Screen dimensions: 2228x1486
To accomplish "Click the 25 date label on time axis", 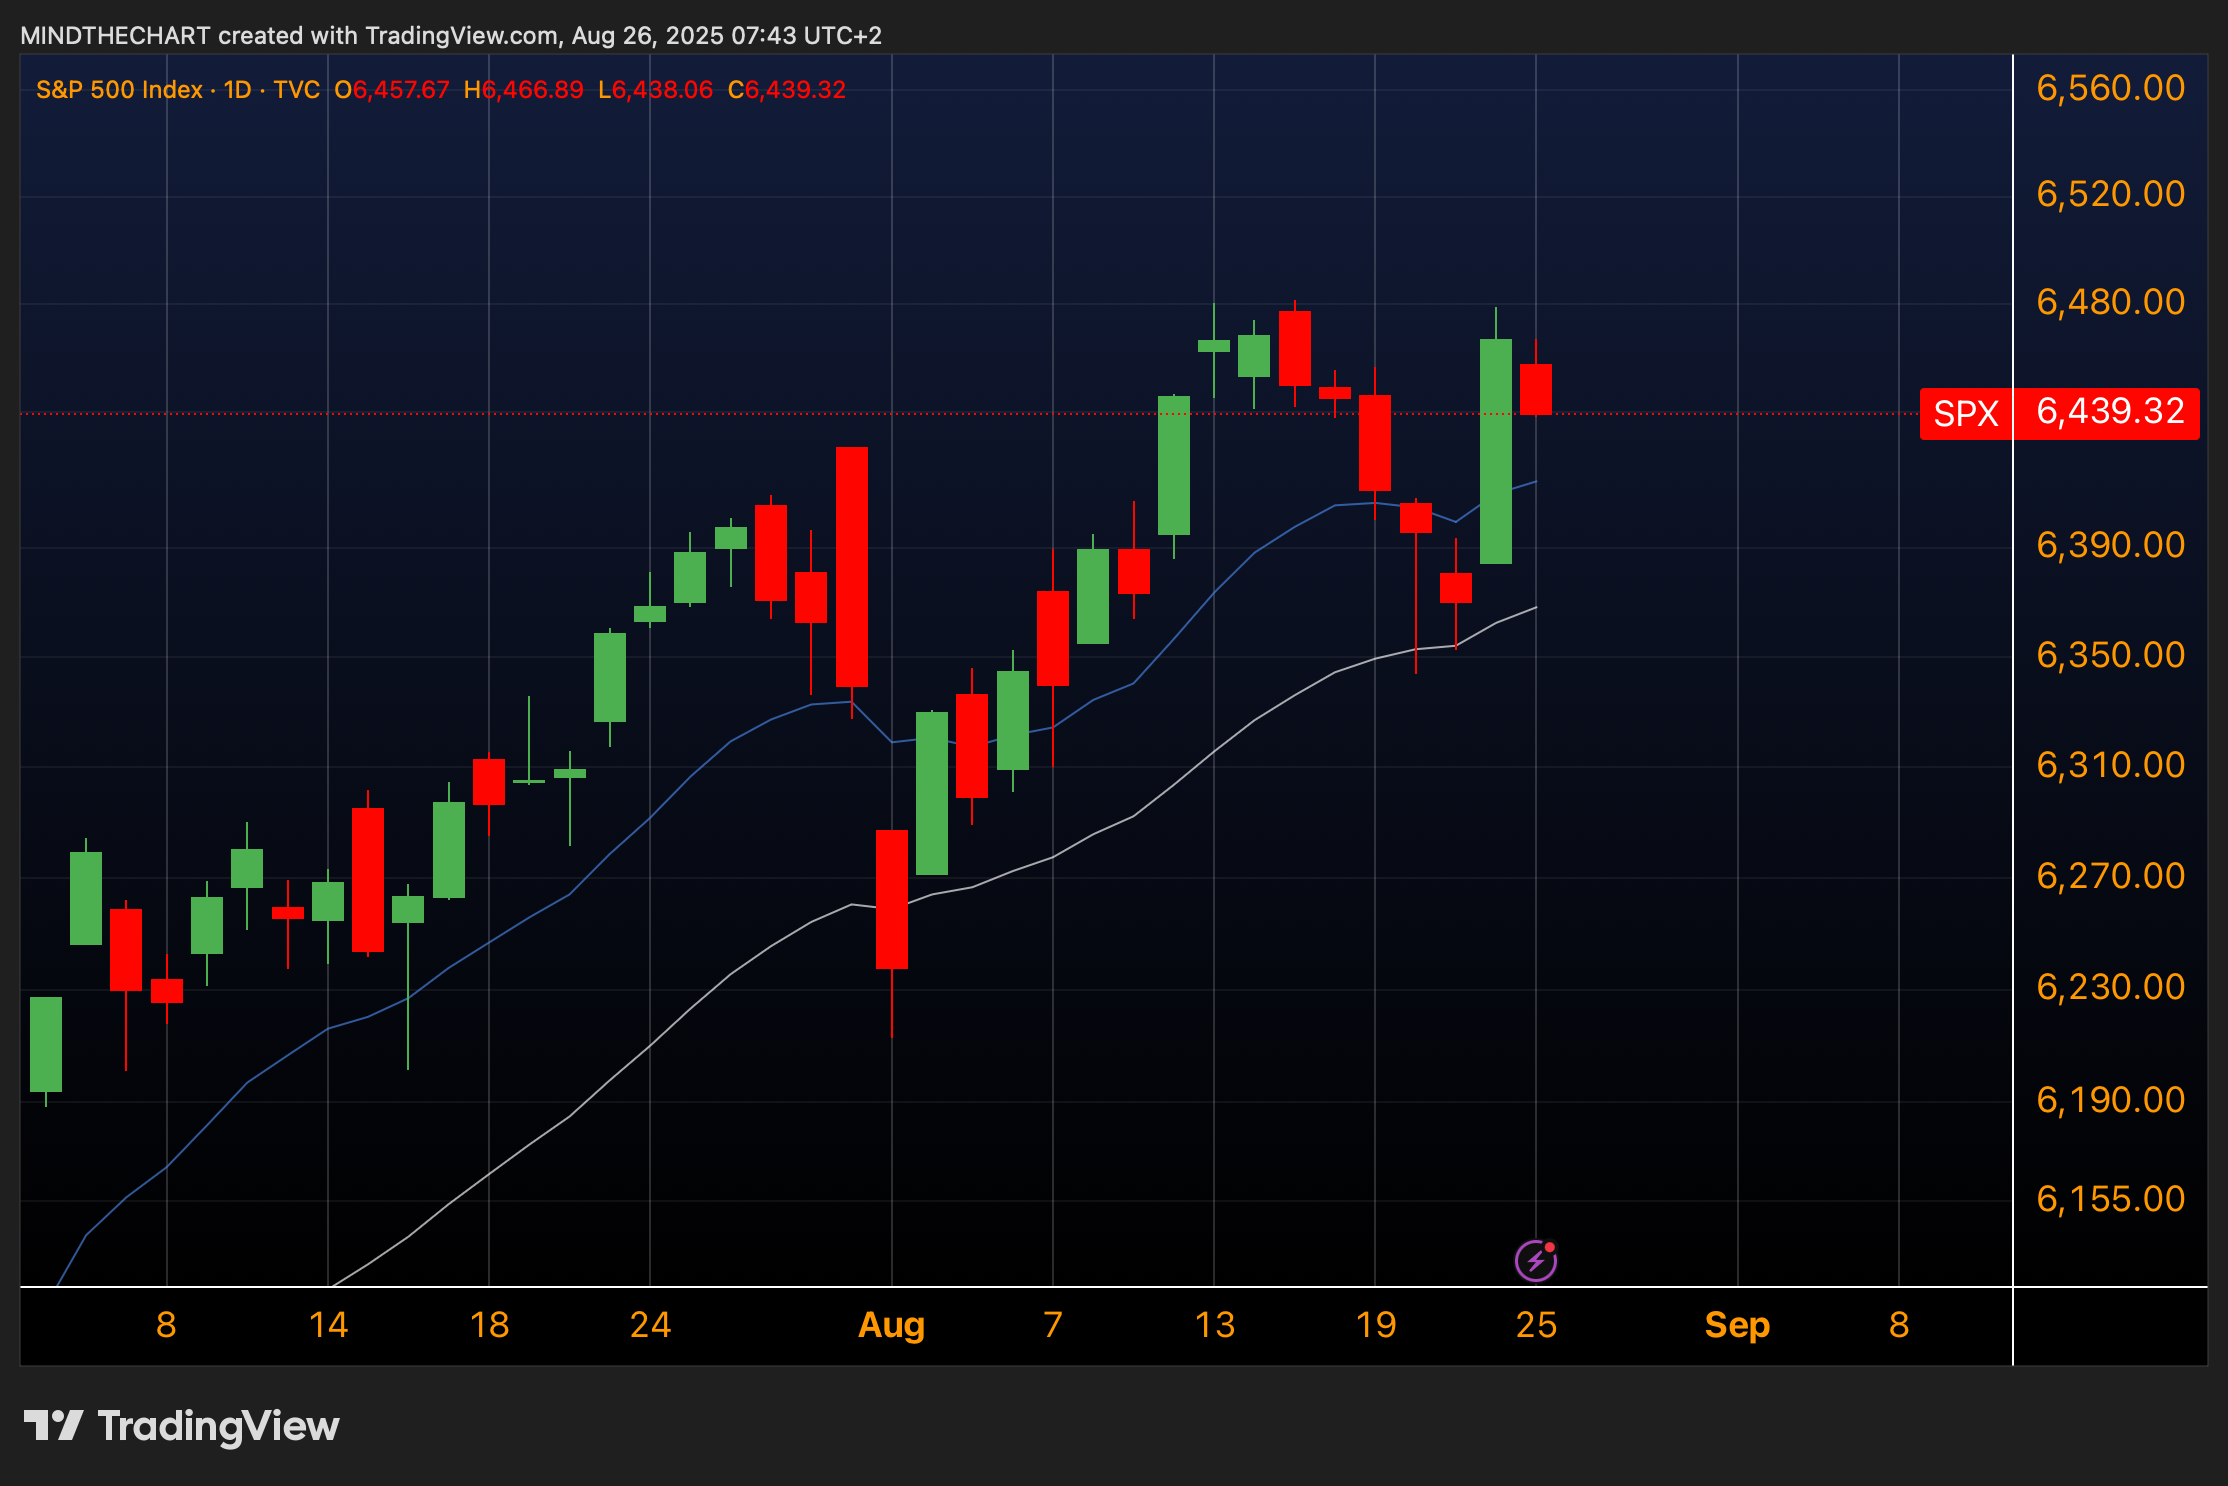I will (x=1536, y=1325).
